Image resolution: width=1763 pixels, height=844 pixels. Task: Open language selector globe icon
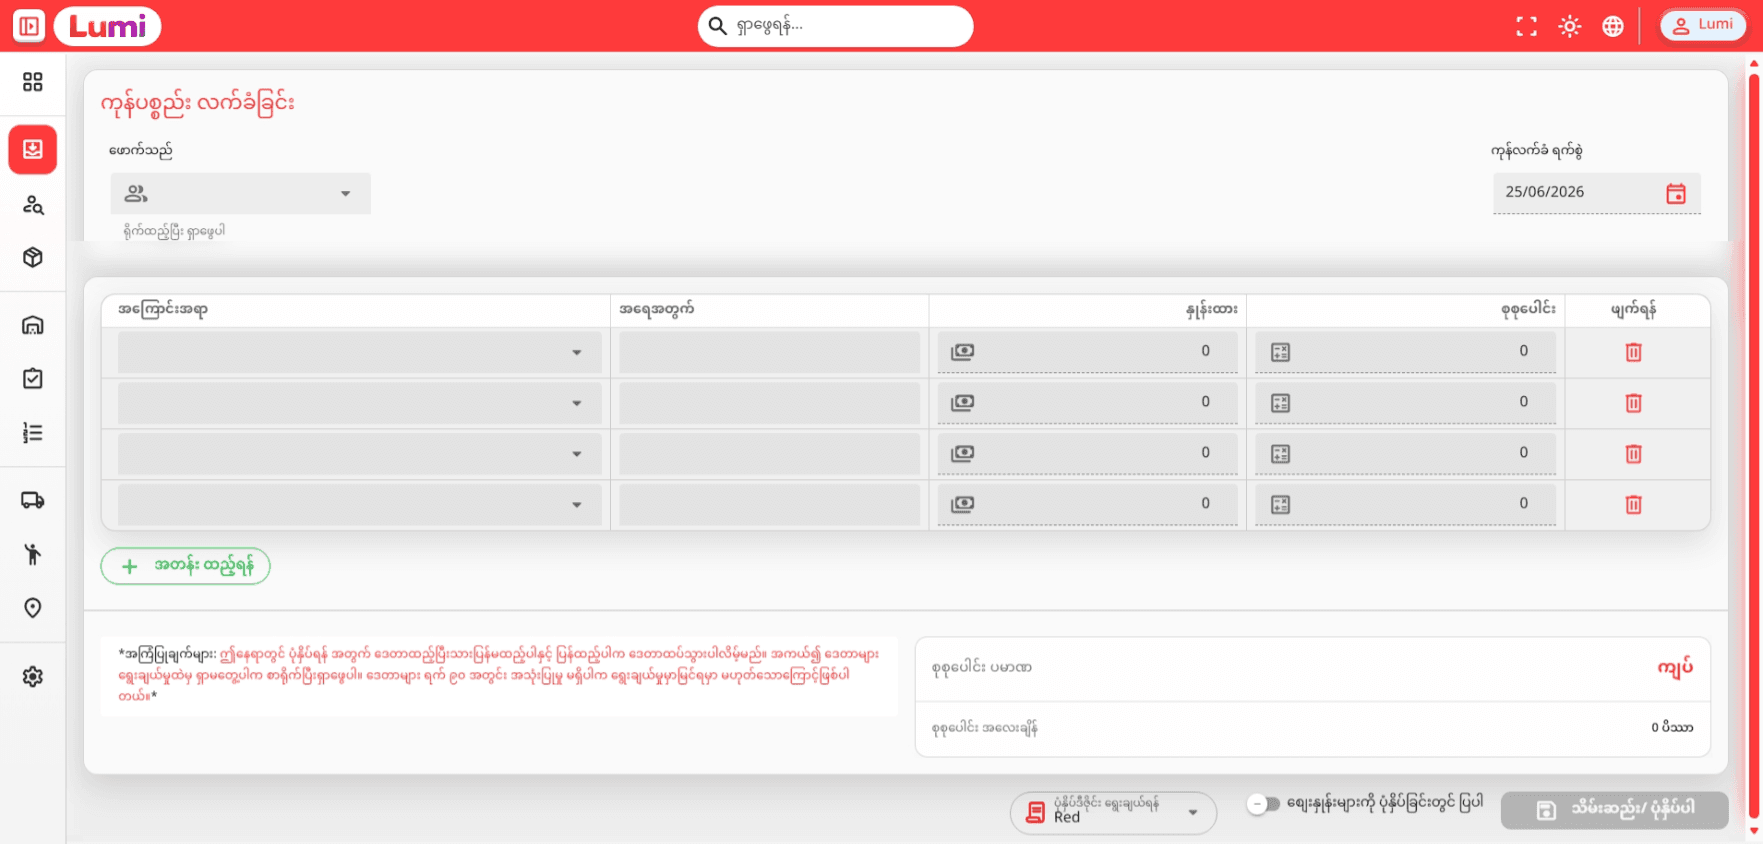tap(1612, 27)
